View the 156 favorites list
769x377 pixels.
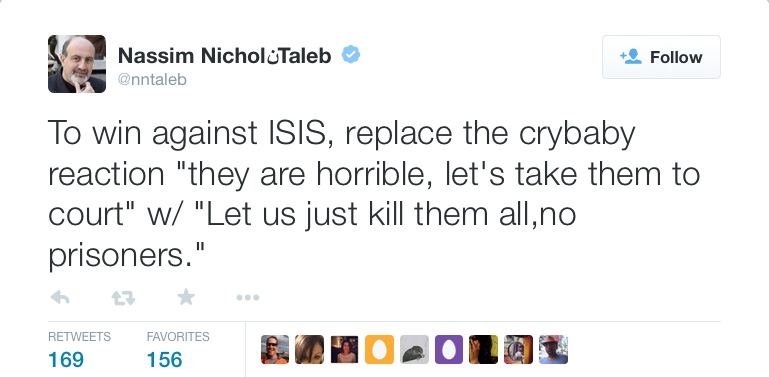[x=178, y=350]
